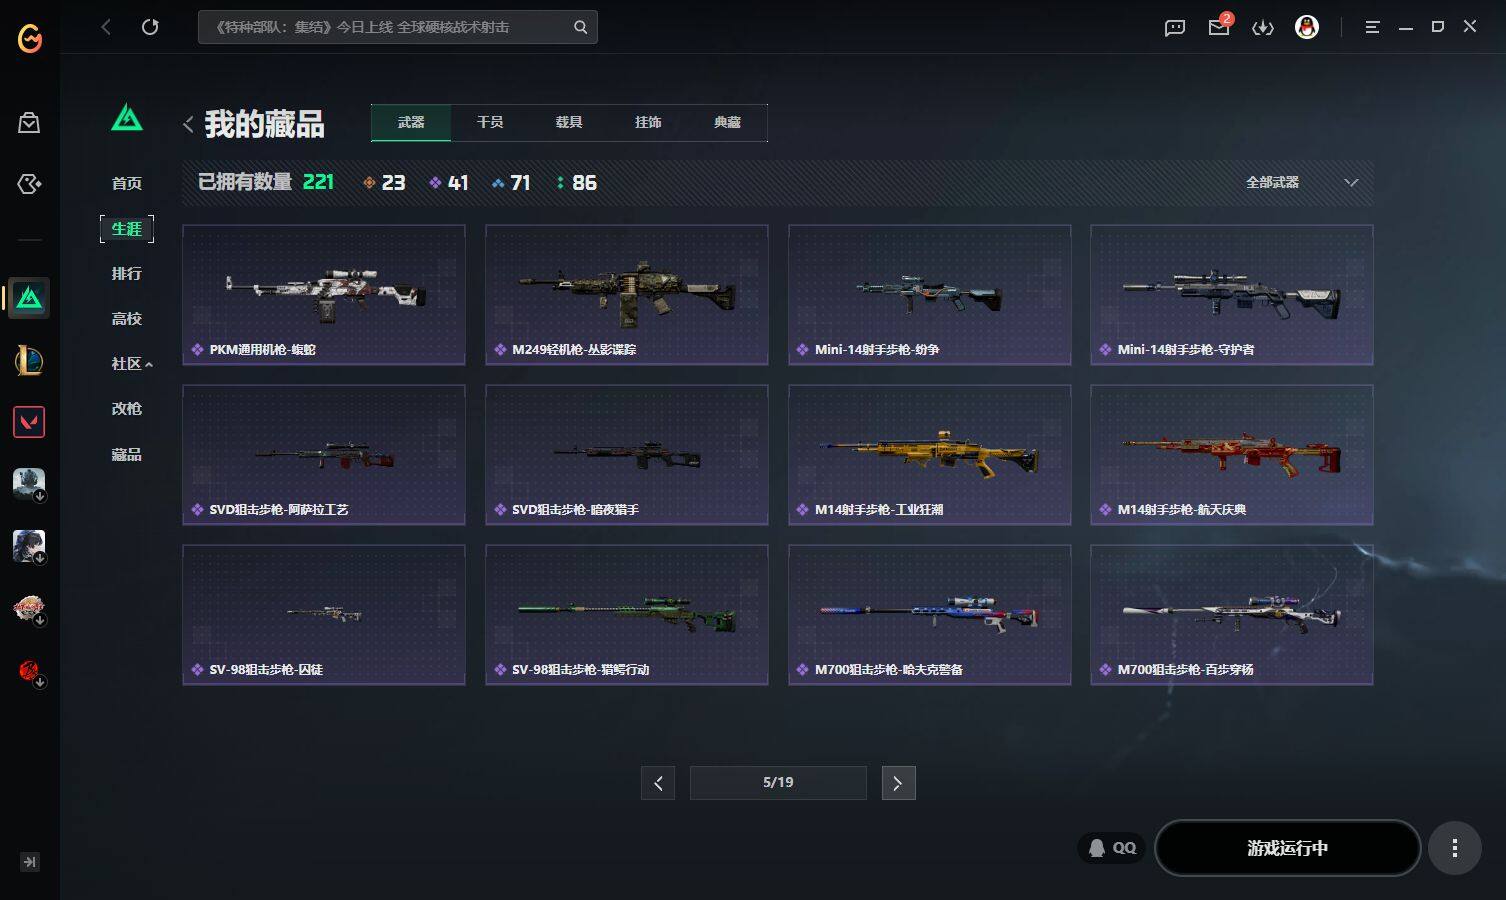This screenshot has height=900, width=1506.
Task: Open the M249轻机枪 weapon card
Action: [627, 295]
